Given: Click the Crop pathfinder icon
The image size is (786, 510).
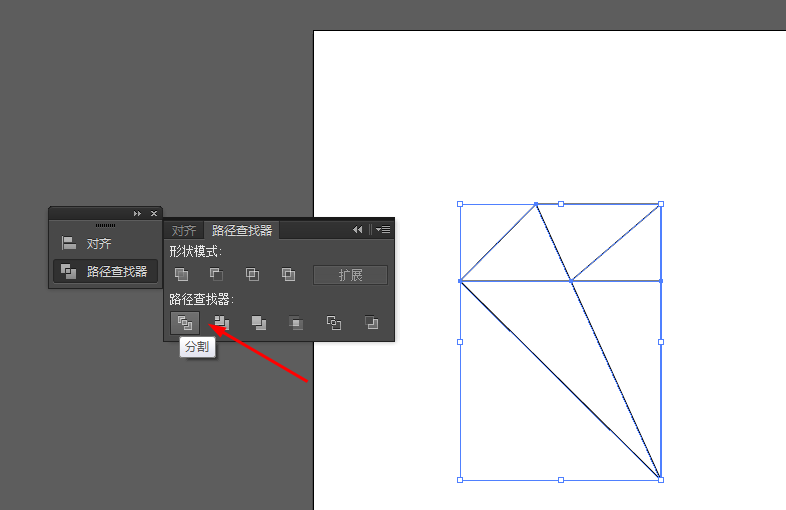Looking at the screenshot, I should [x=296, y=323].
